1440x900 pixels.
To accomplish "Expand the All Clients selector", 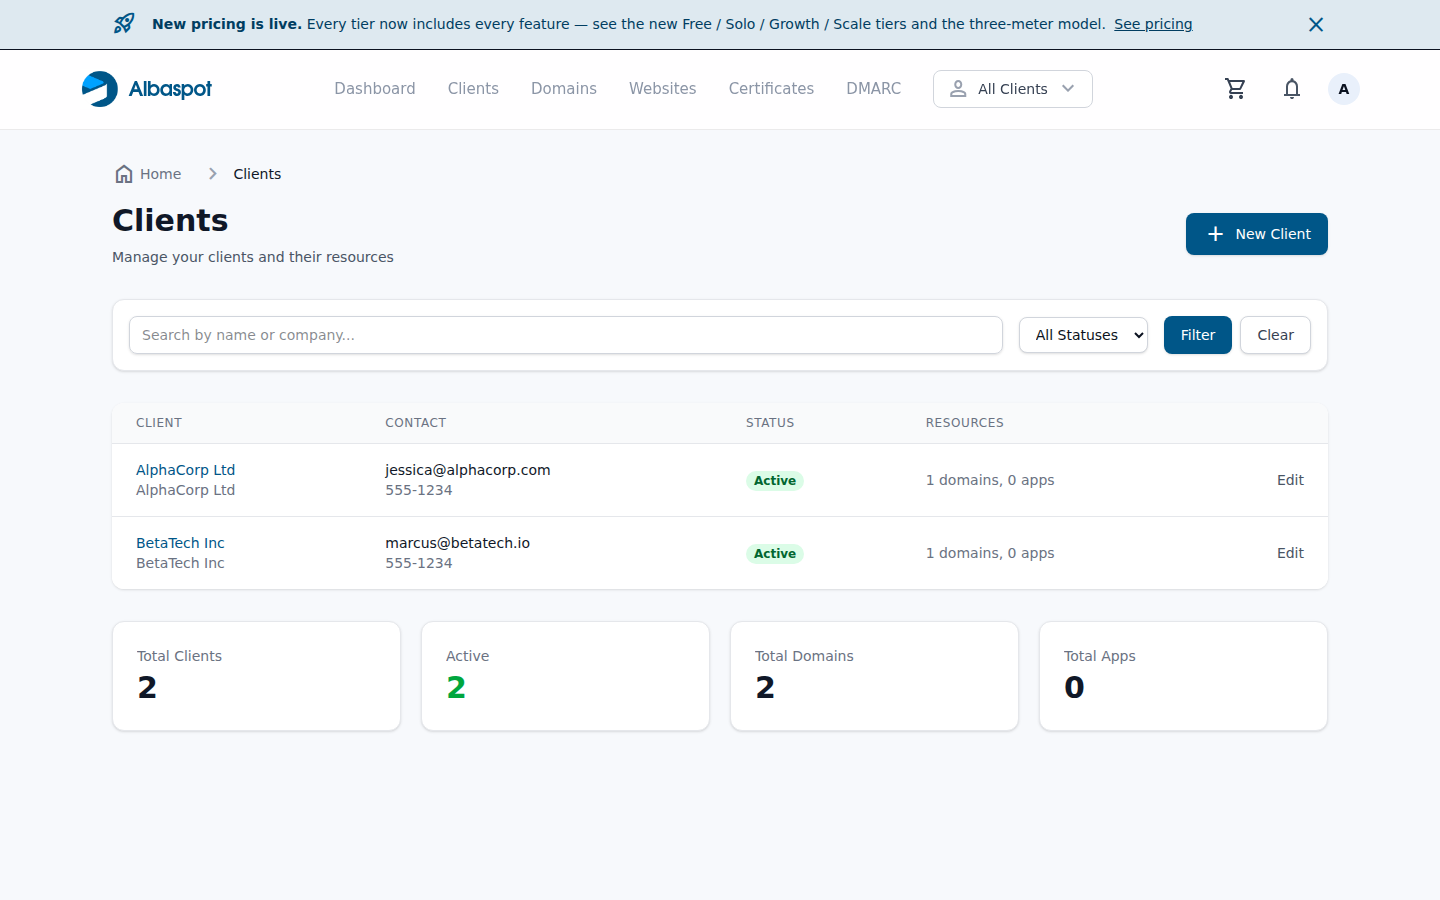I will tap(1012, 89).
